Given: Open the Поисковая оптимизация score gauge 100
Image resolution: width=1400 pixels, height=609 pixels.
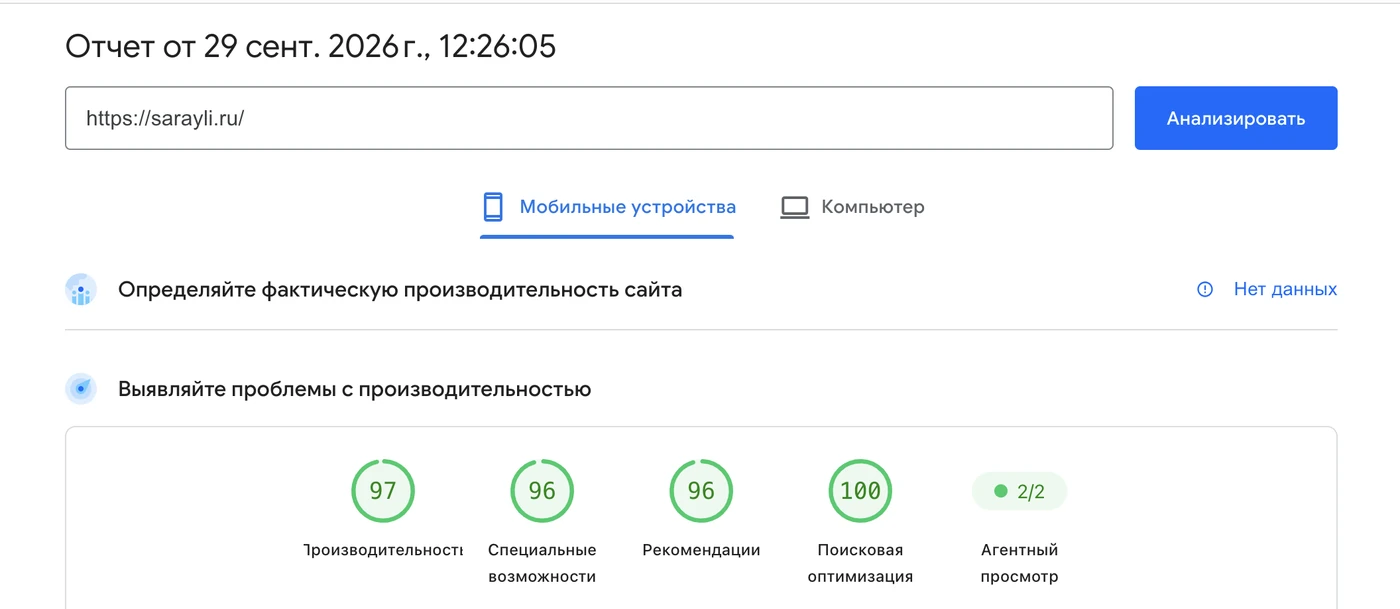Looking at the screenshot, I should (x=861, y=491).
